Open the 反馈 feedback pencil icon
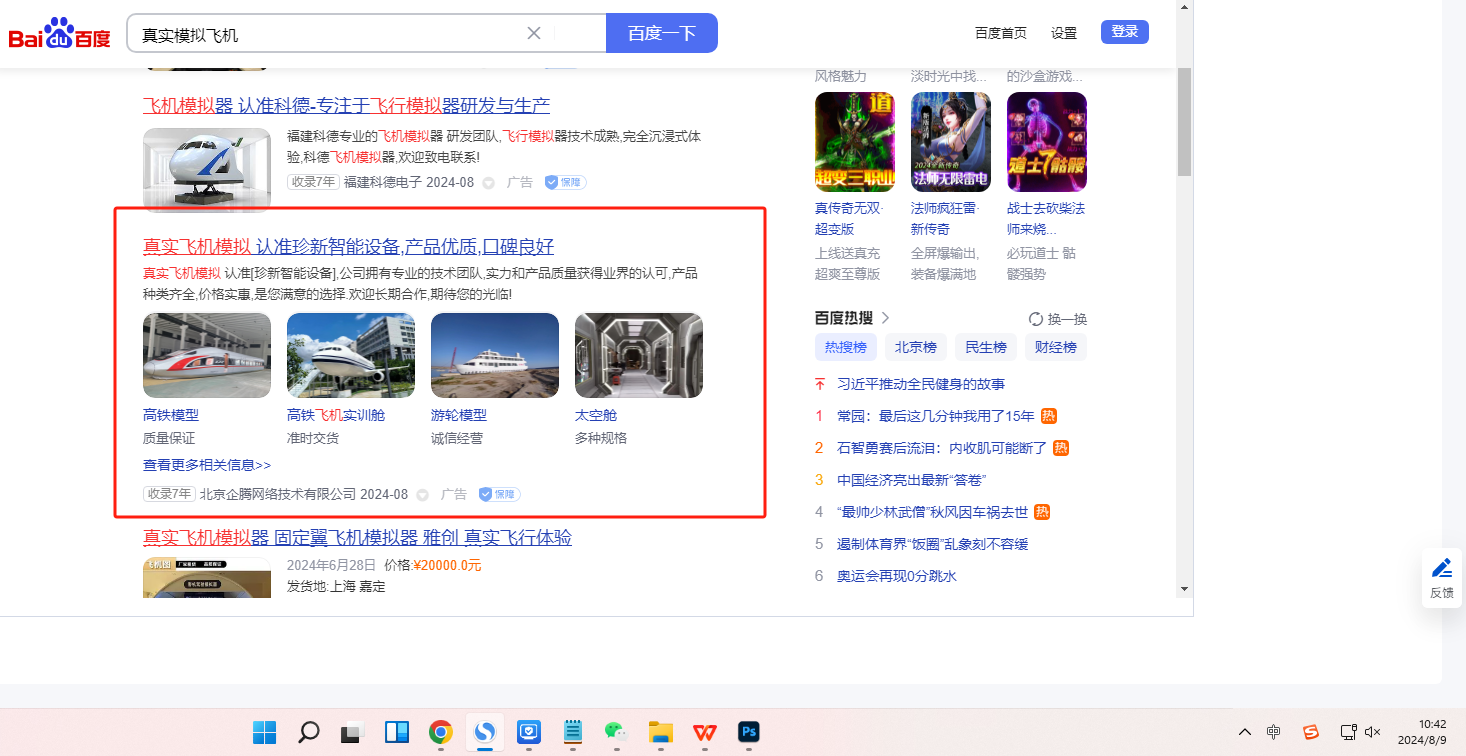Screen dimensions: 1466x756 [x=1441, y=569]
